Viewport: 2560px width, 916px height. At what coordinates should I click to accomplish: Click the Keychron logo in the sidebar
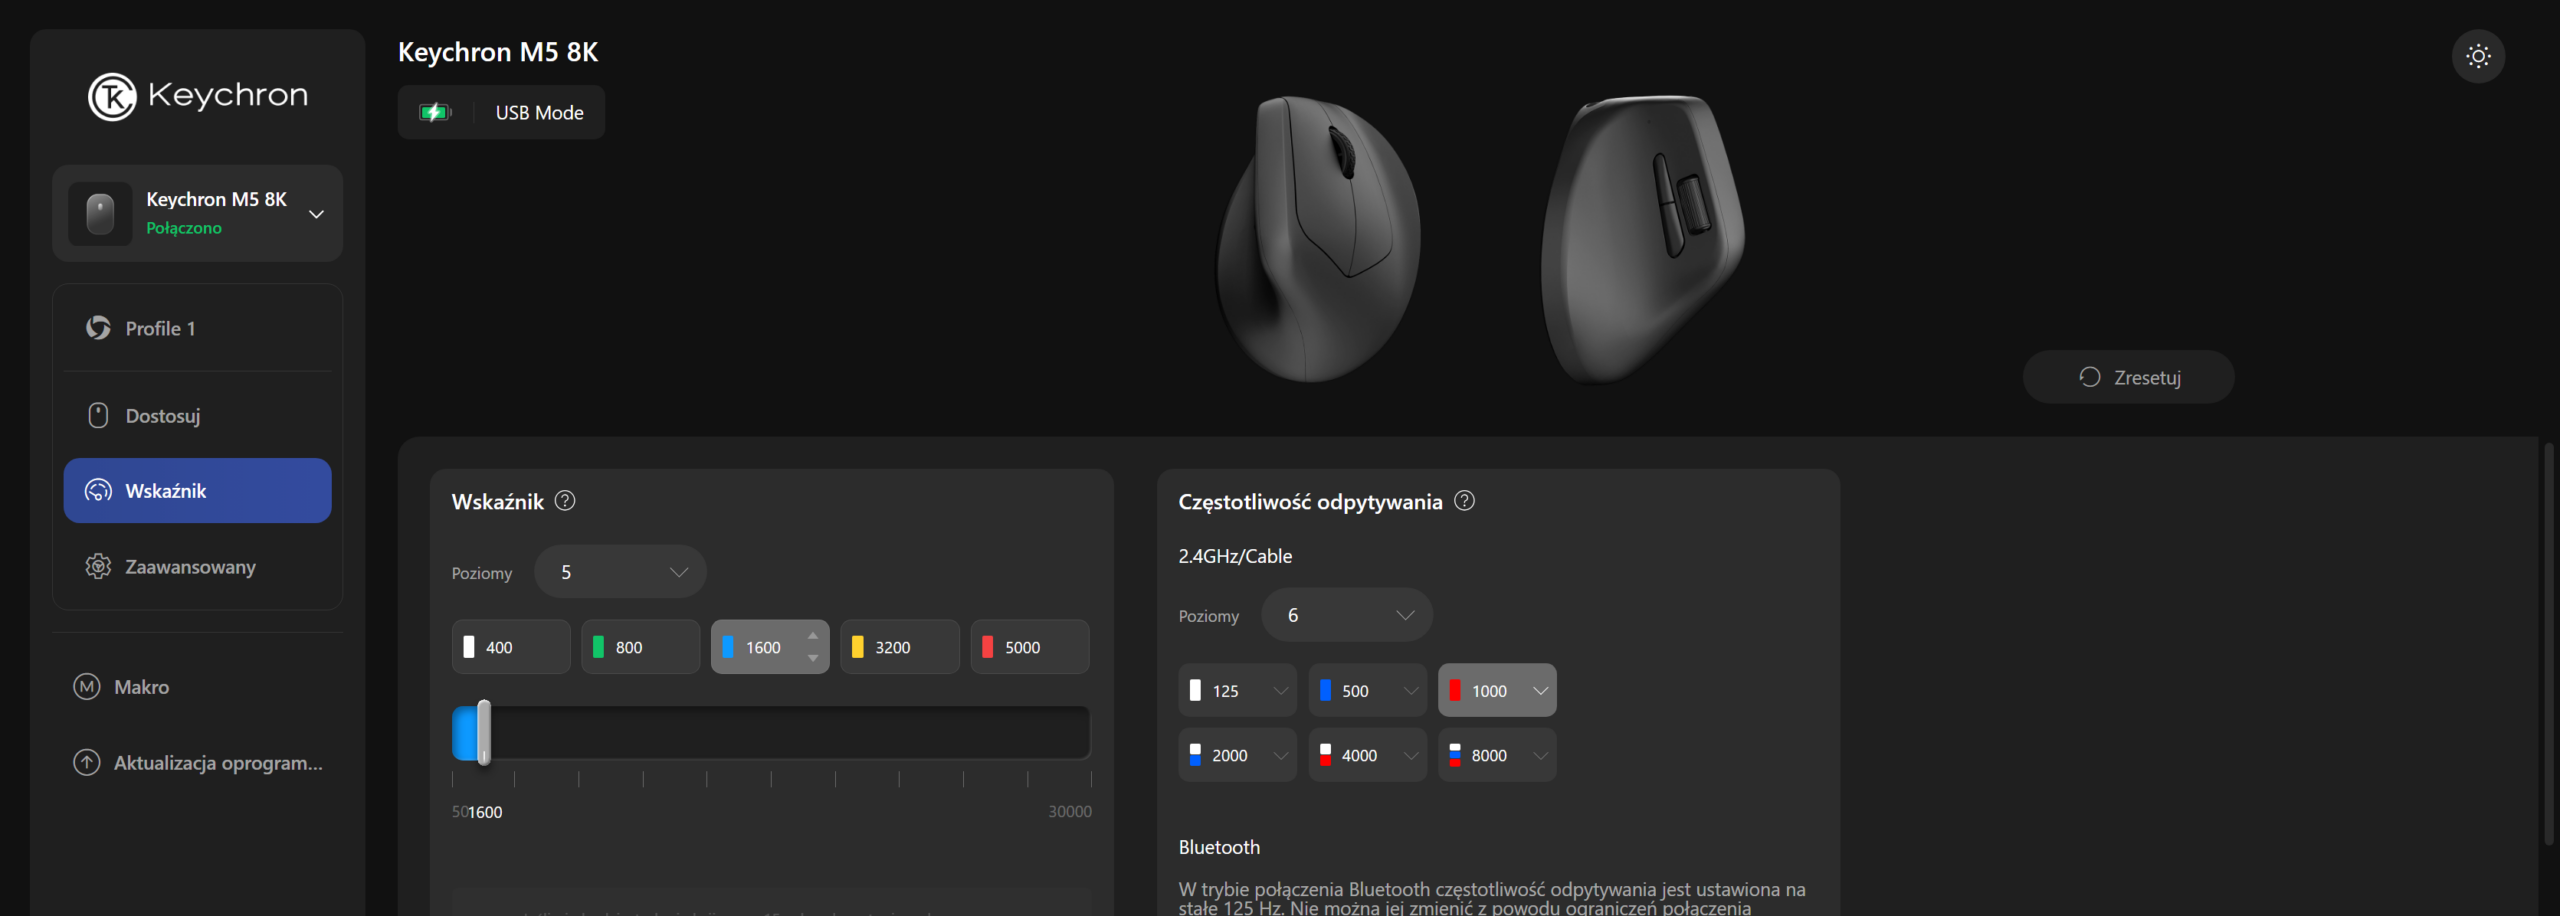pyautogui.click(x=198, y=96)
